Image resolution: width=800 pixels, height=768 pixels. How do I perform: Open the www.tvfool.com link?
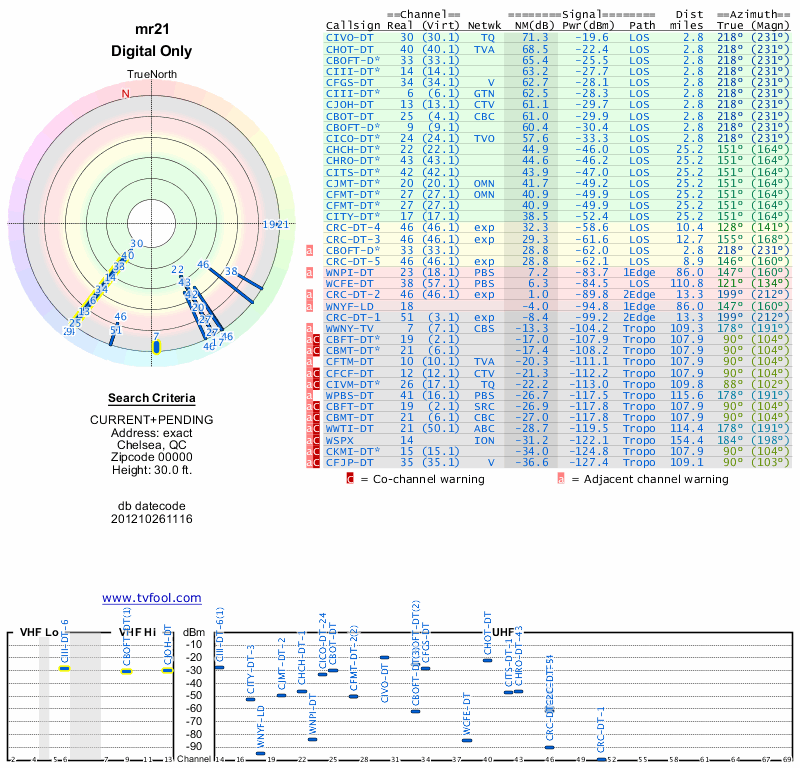(x=152, y=598)
